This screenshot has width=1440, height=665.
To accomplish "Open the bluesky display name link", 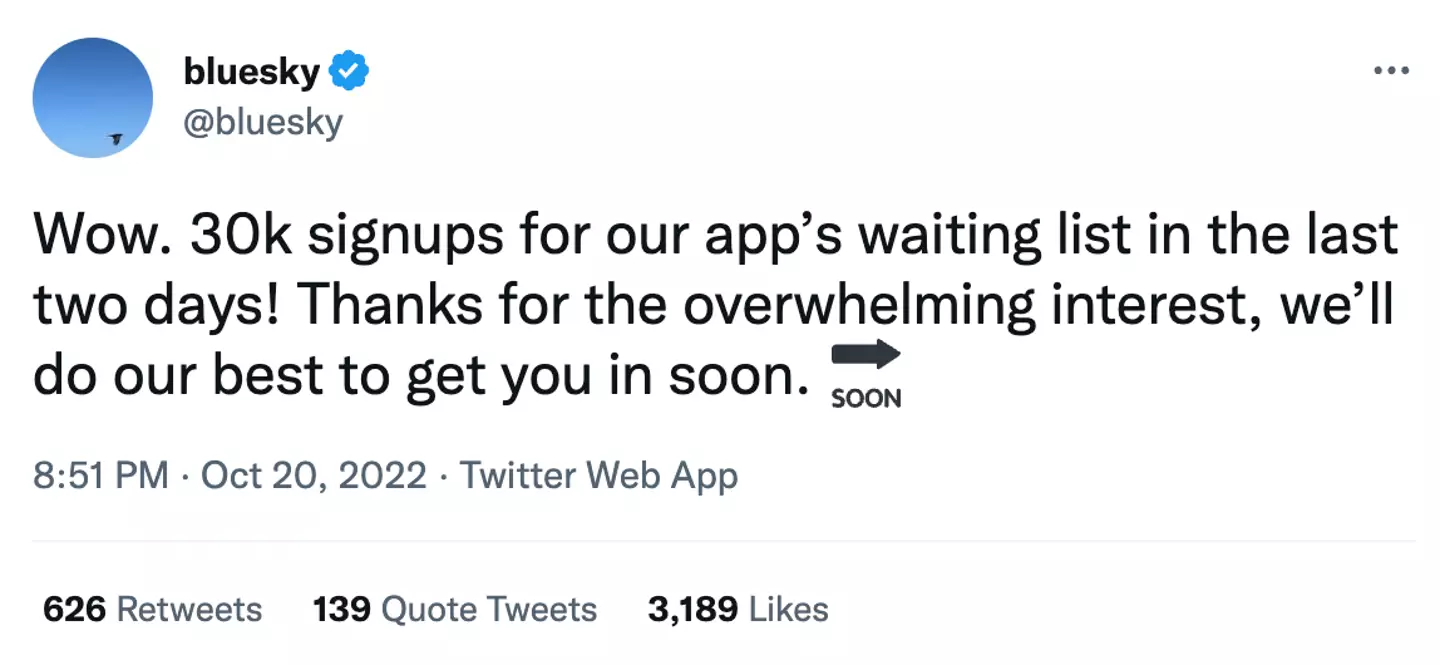I will point(252,72).
